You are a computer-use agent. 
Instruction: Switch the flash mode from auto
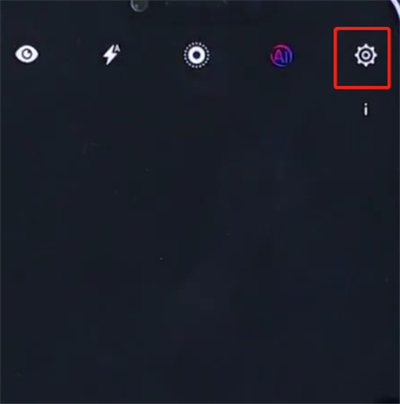pyautogui.click(x=111, y=55)
